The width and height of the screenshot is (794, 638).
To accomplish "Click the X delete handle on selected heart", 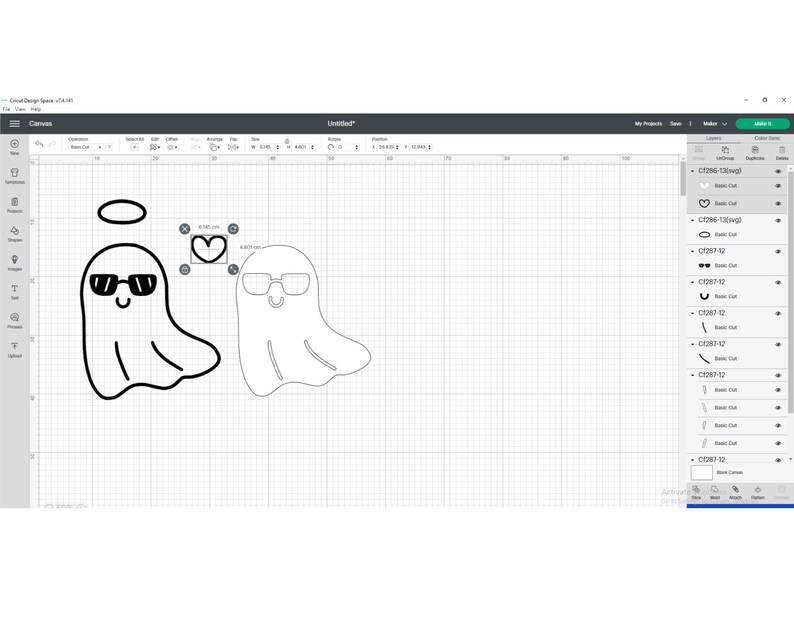I will [185, 229].
